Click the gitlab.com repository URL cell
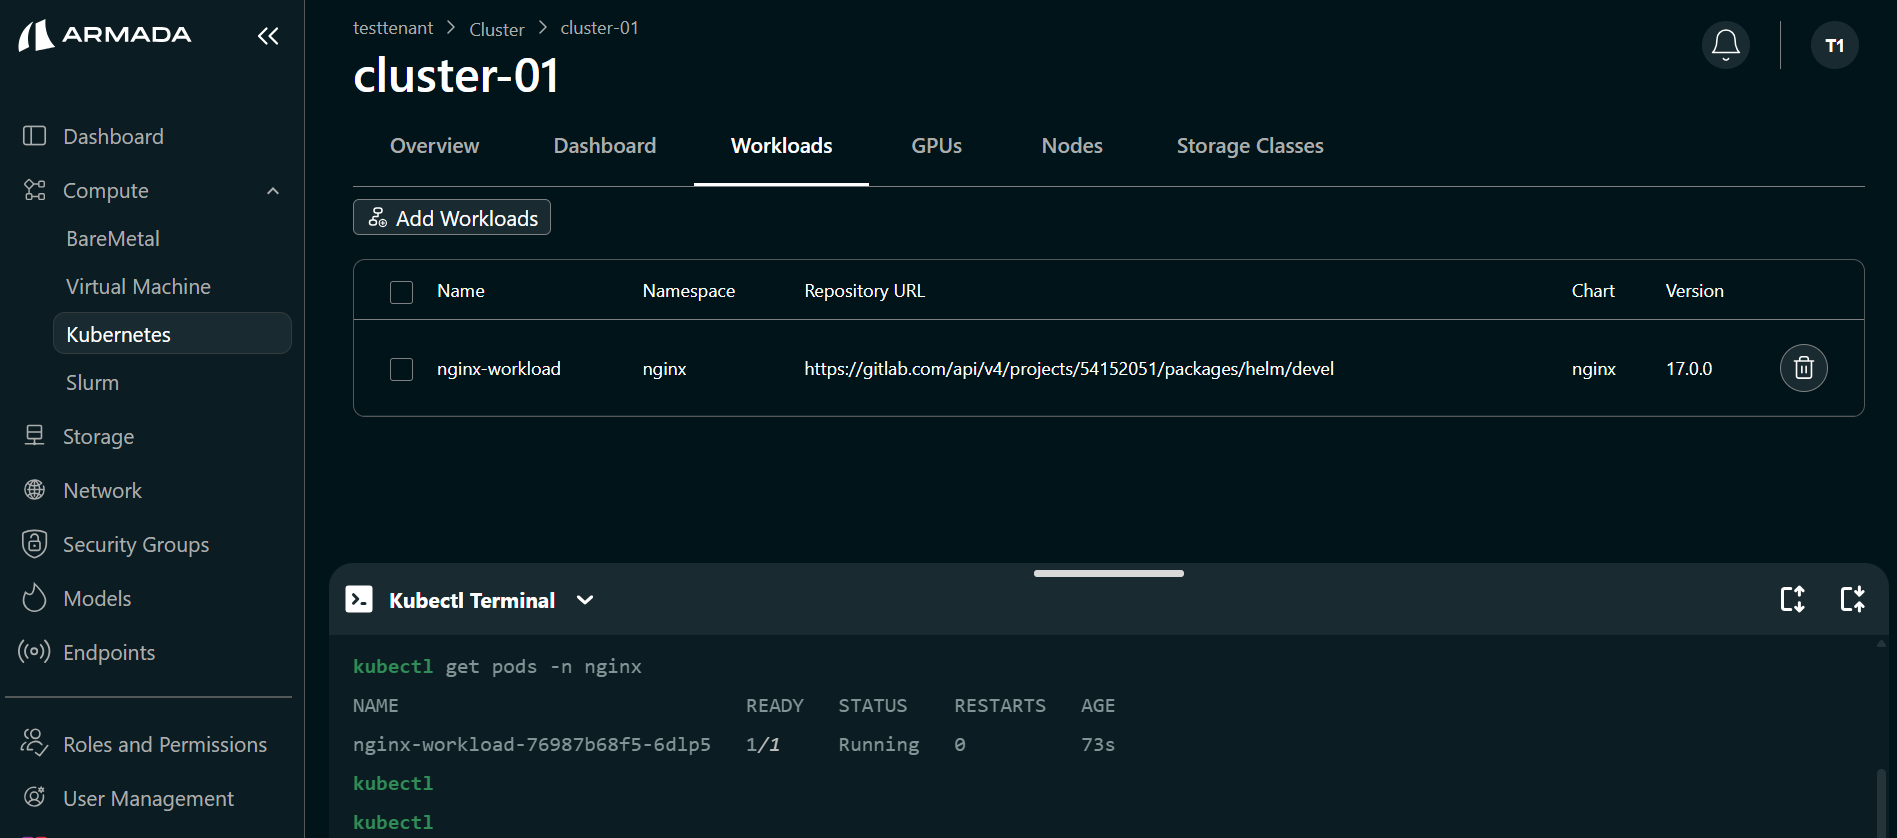Viewport: 1897px width, 838px height. tap(1069, 369)
